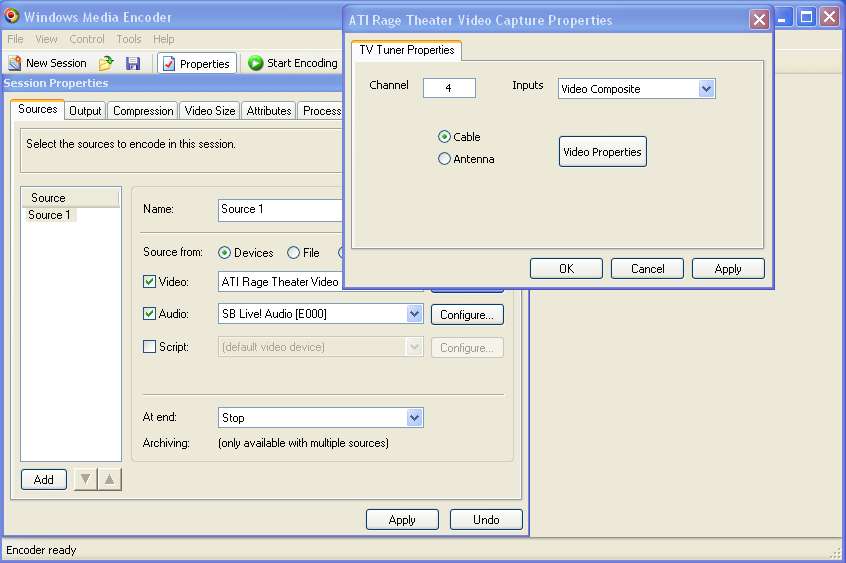Click the ATI Rage Theater Video device field
Screen dimensions: 846x563
[281, 282]
